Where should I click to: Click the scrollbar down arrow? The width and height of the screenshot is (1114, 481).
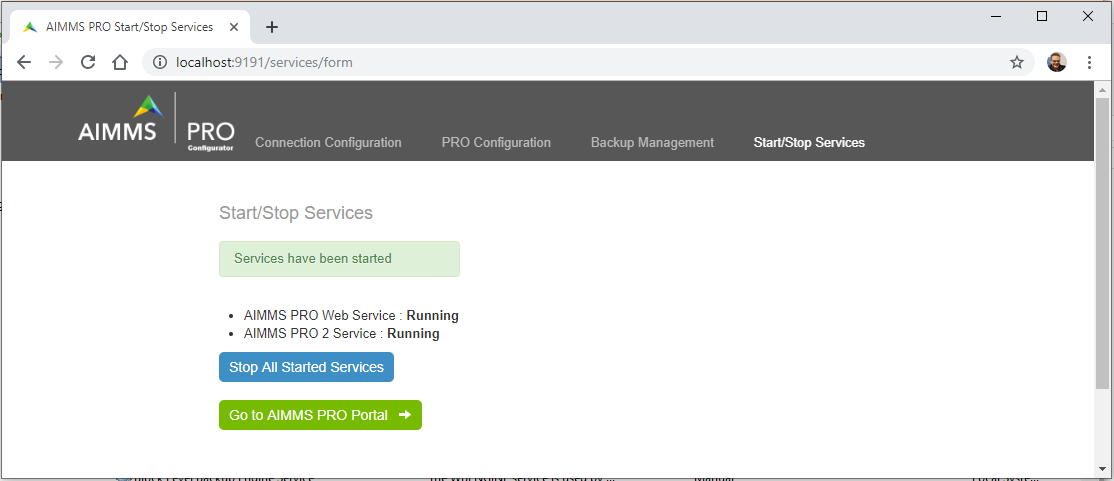point(1102,470)
